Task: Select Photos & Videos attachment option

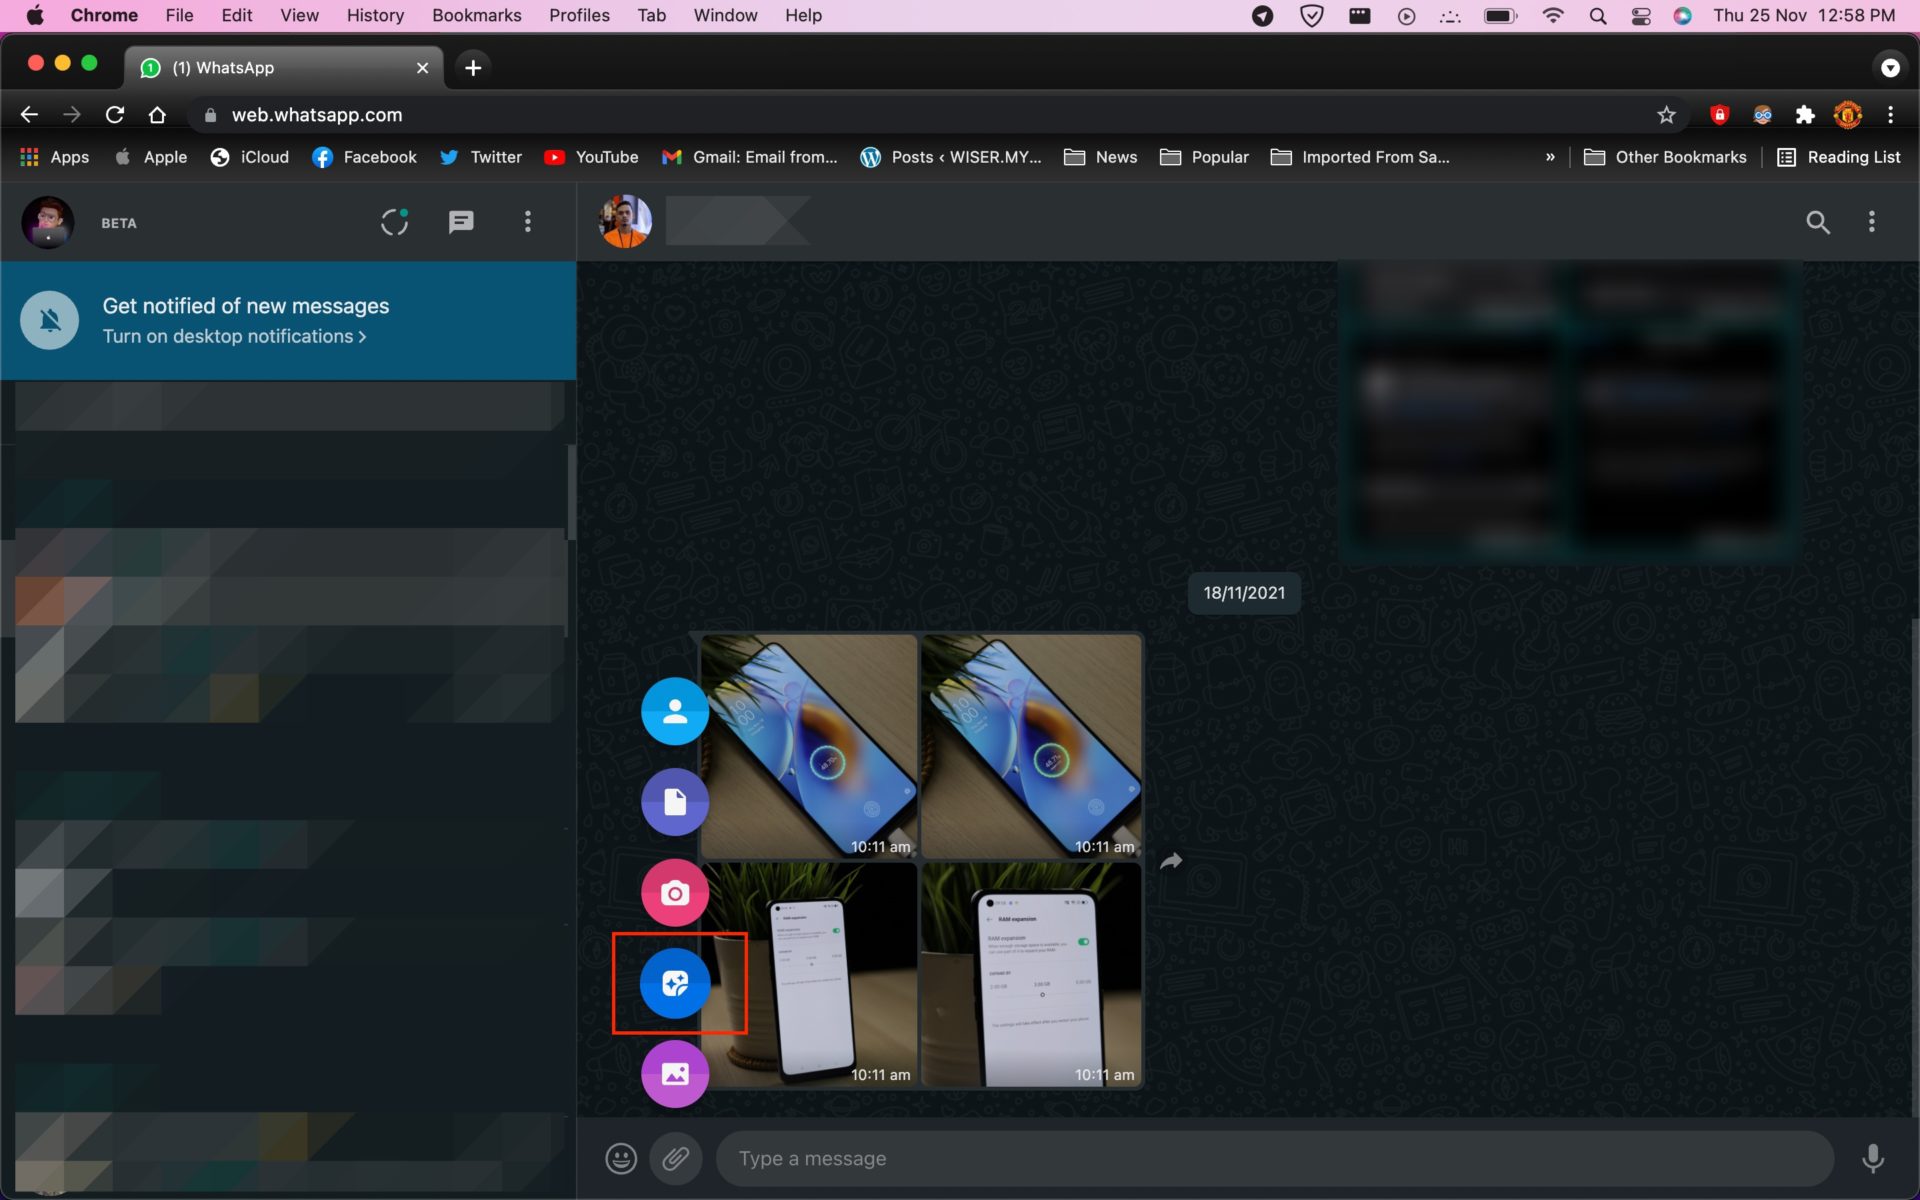Action: coord(675,1074)
